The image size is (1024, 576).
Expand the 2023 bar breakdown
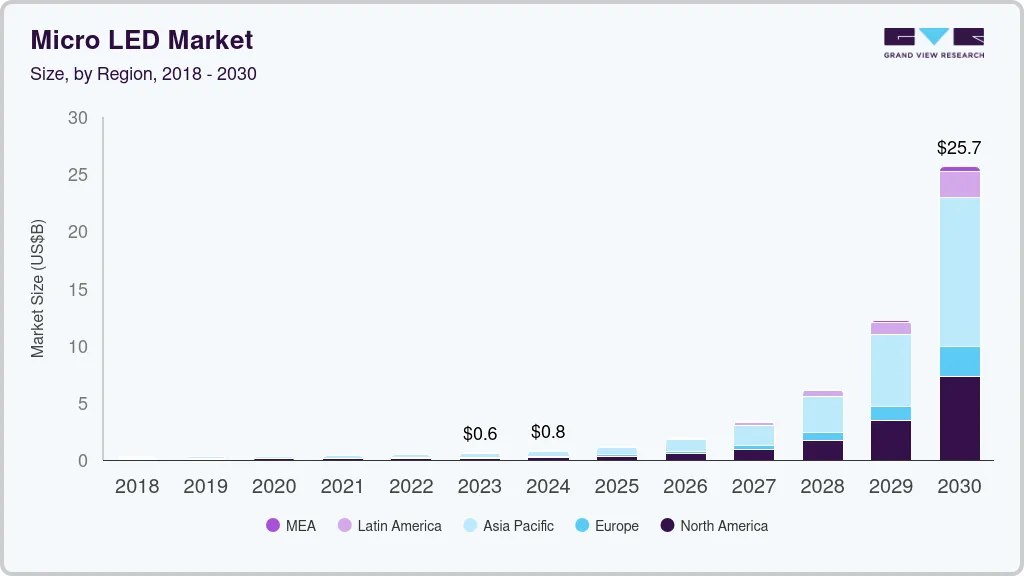tap(480, 456)
